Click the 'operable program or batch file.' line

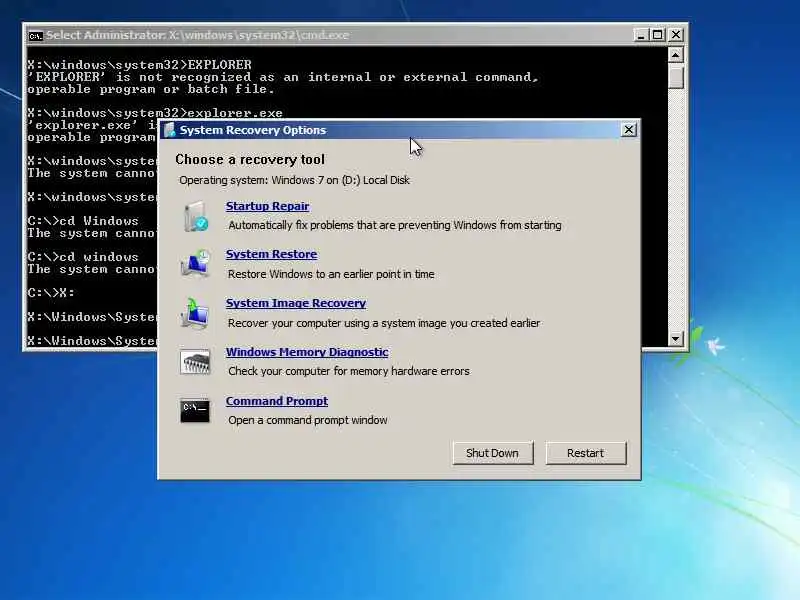151,89
